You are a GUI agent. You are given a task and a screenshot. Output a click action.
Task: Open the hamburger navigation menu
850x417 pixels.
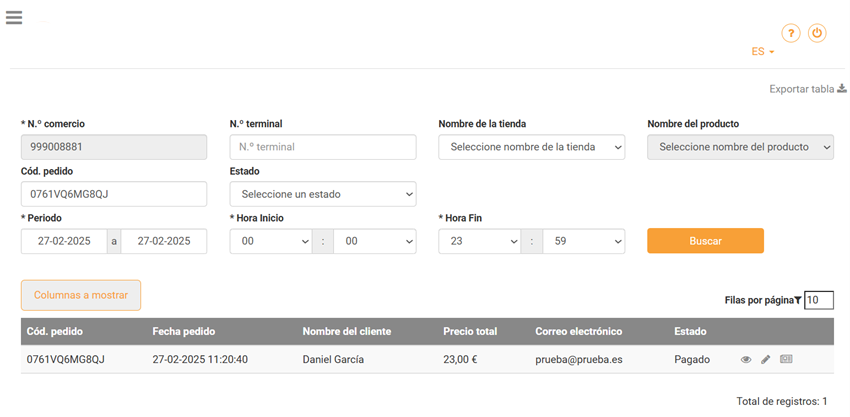tap(14, 17)
